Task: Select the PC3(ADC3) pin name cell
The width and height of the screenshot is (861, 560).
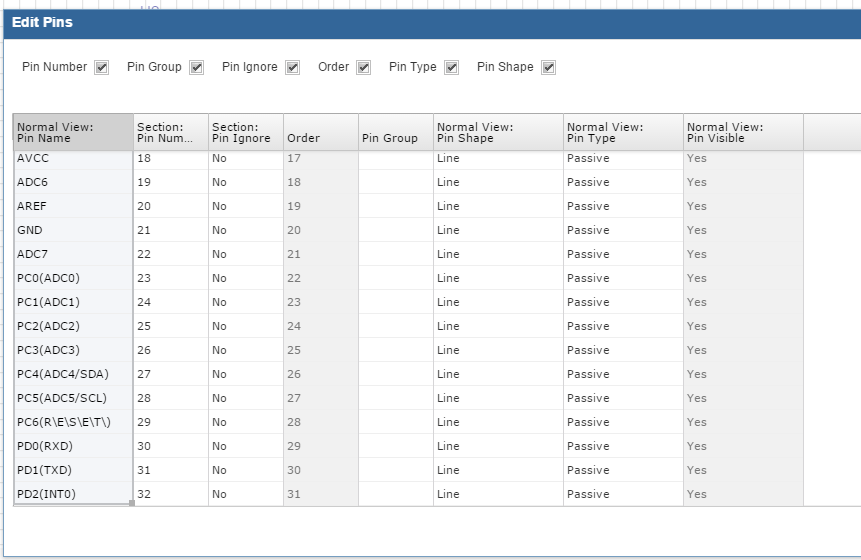Action: (73, 350)
